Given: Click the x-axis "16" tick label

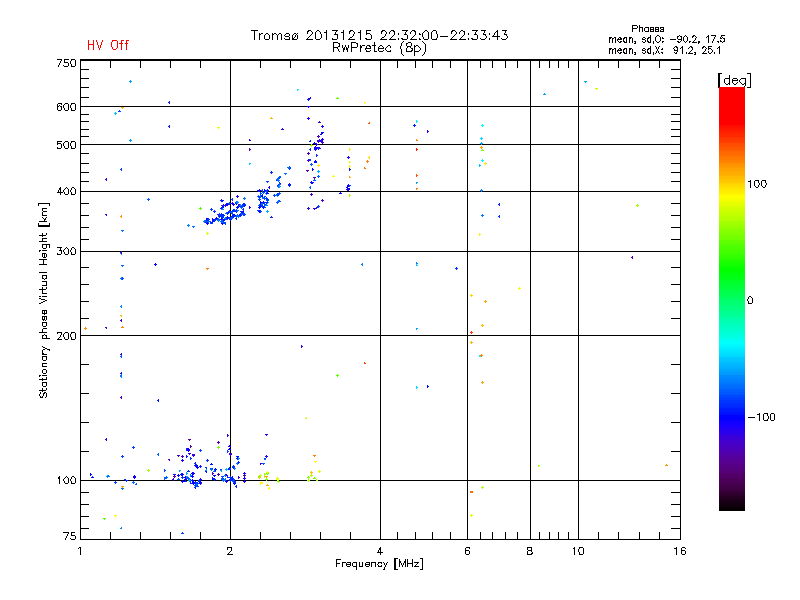Looking at the screenshot, I should point(680,551).
